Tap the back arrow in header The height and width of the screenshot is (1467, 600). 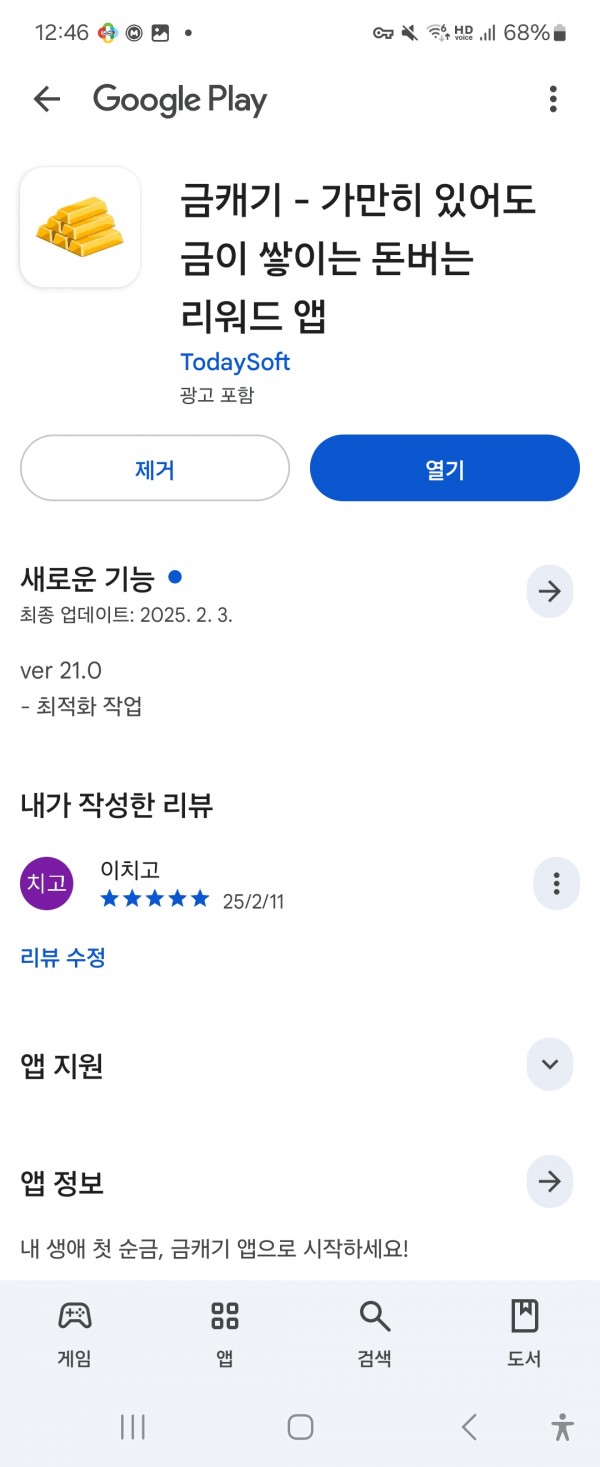[x=47, y=99]
